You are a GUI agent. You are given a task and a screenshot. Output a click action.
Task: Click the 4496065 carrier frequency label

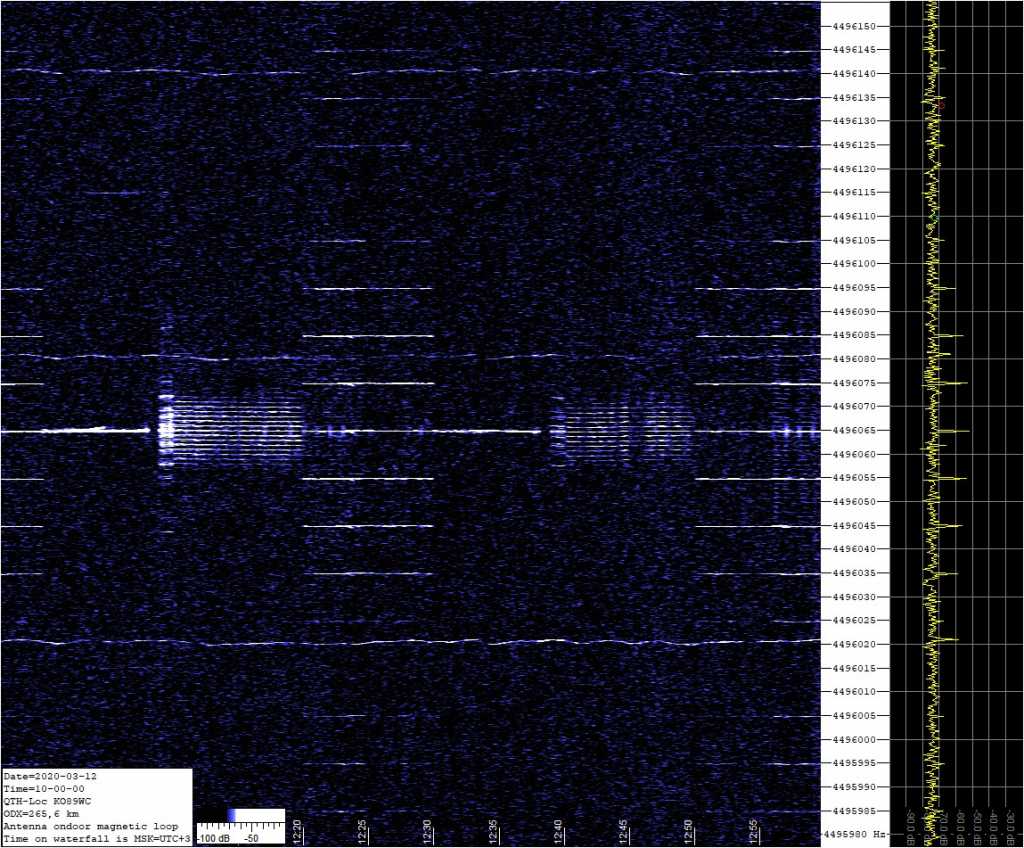tap(854, 431)
